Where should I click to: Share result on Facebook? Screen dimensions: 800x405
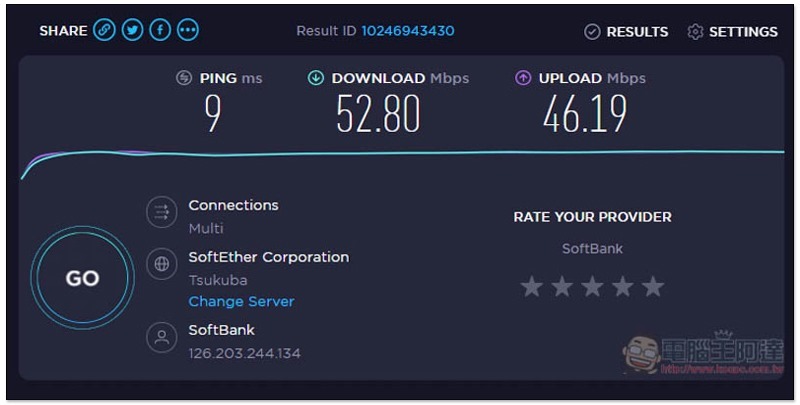click(x=160, y=31)
